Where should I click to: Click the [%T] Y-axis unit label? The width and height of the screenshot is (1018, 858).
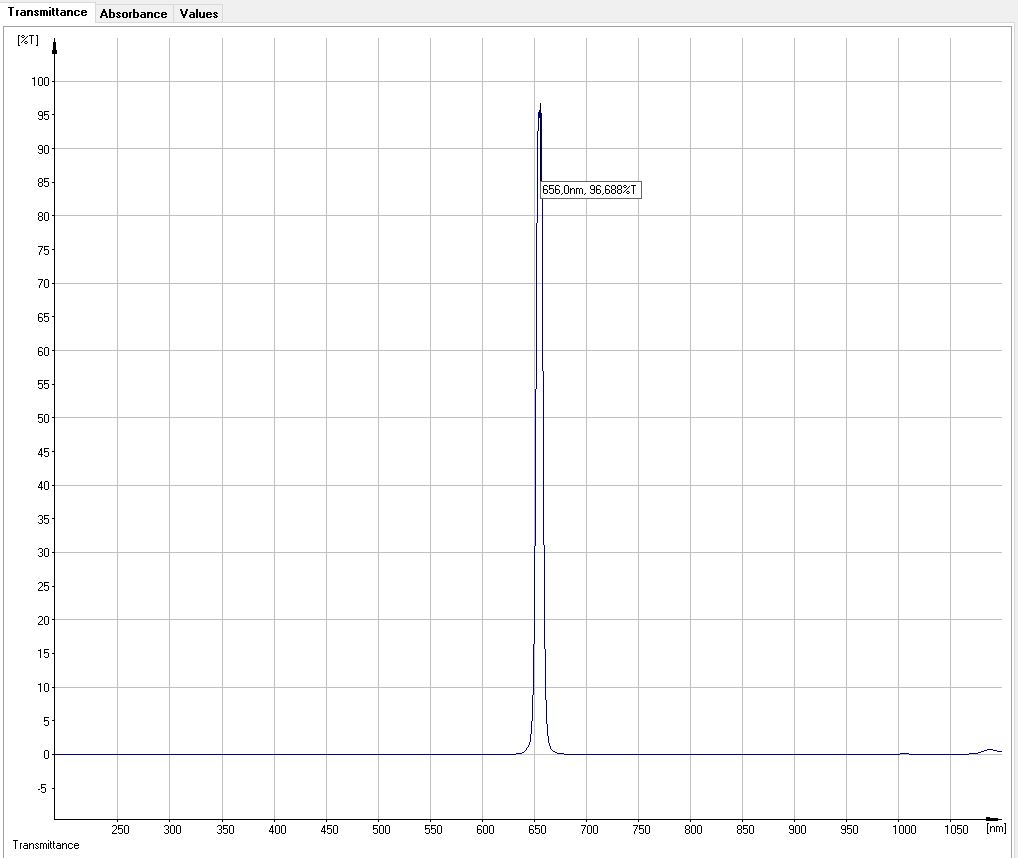pos(28,40)
